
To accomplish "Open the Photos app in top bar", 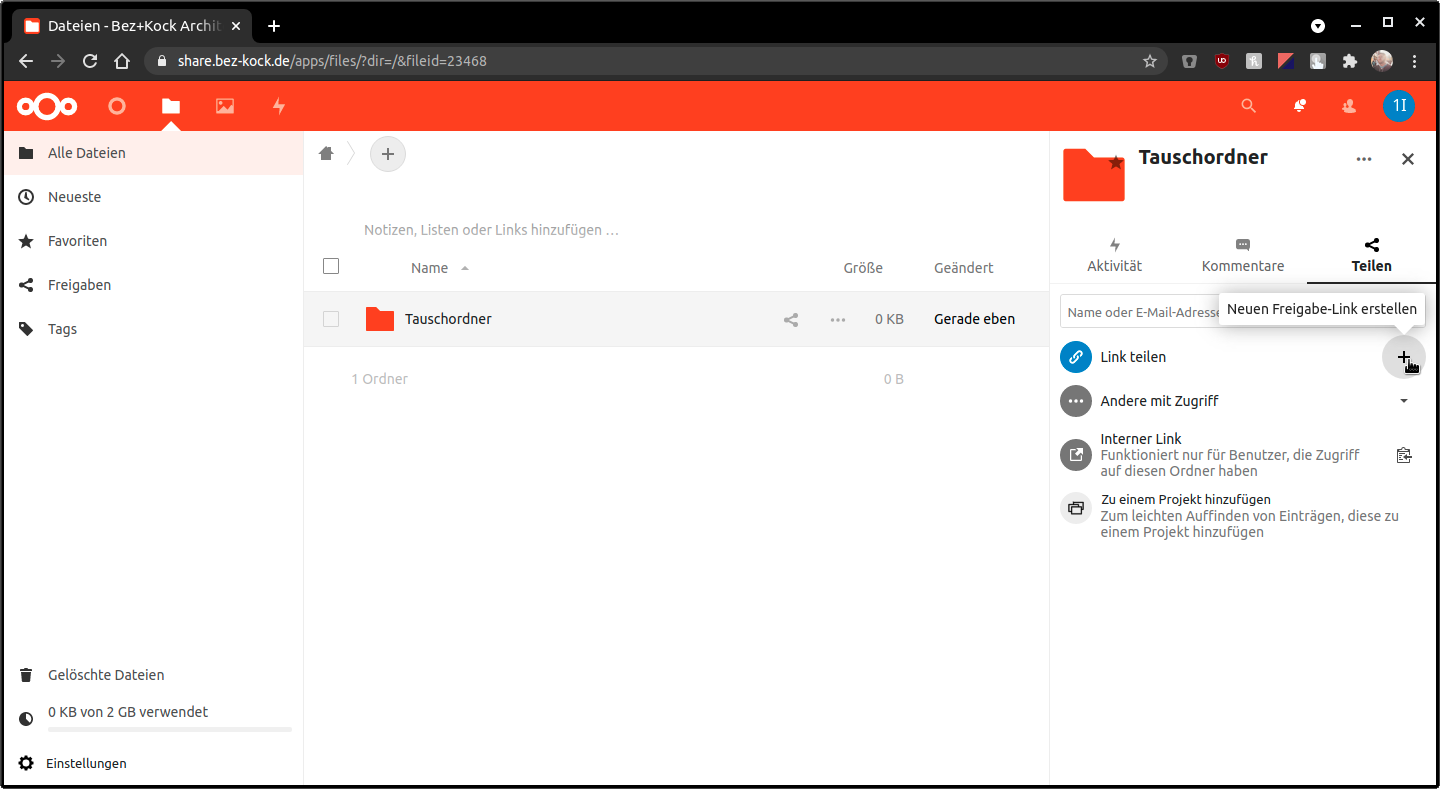I will (x=225, y=106).
